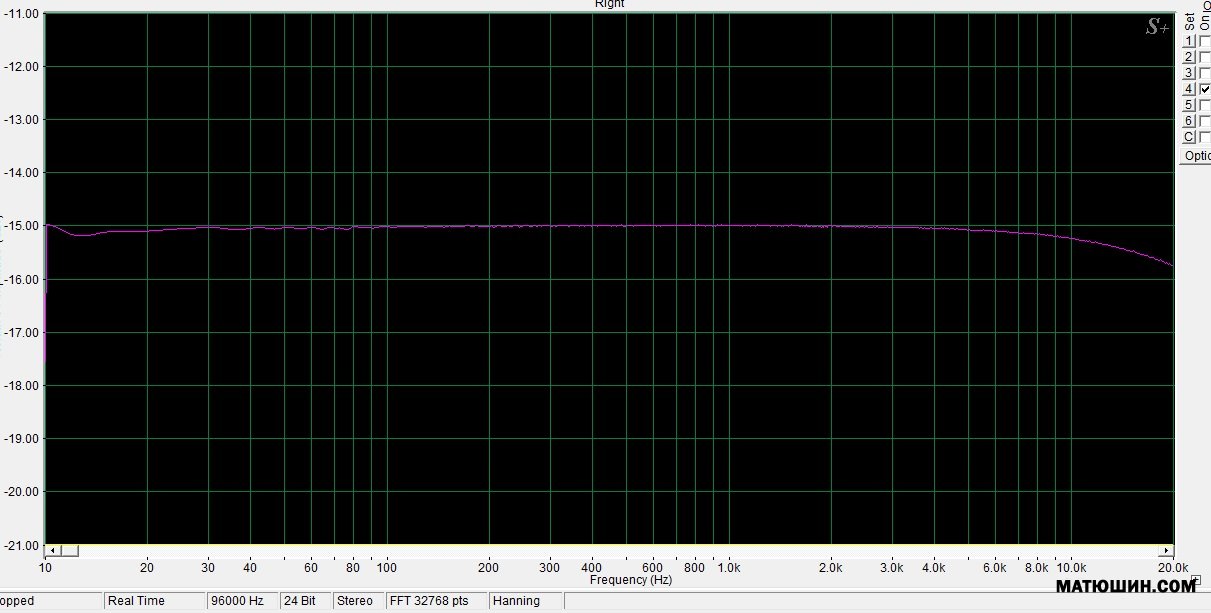1211x613 pixels.
Task: Enable overlay 6 On checkbox
Action: (x=1205, y=121)
